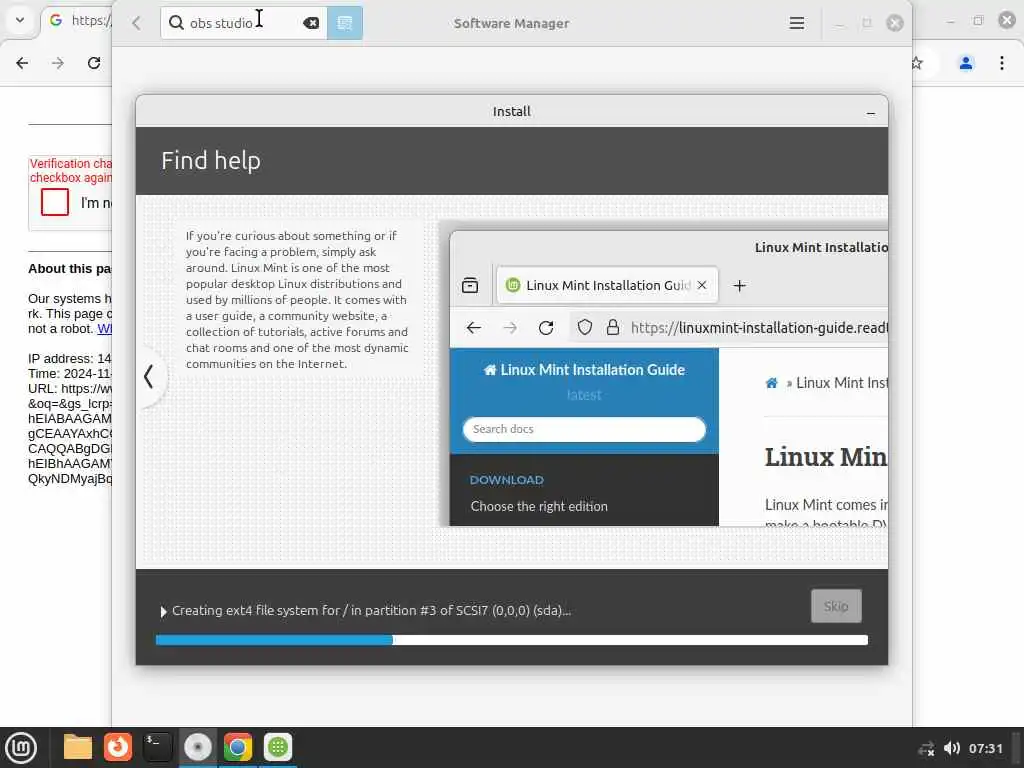This screenshot has width=1024, height=768.
Task: Bookmark this page with the star icon
Action: (917, 63)
